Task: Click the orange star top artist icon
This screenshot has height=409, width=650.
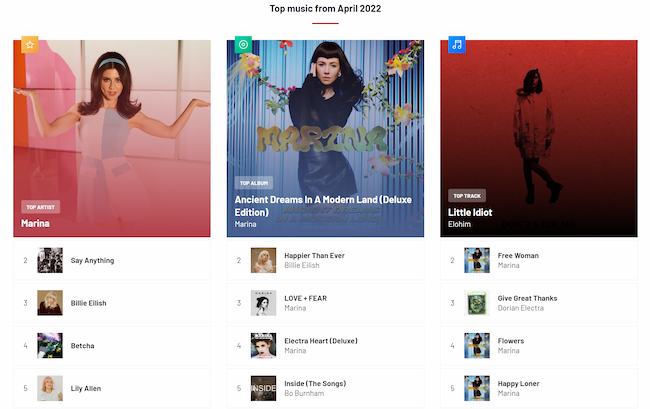Action: [30, 45]
